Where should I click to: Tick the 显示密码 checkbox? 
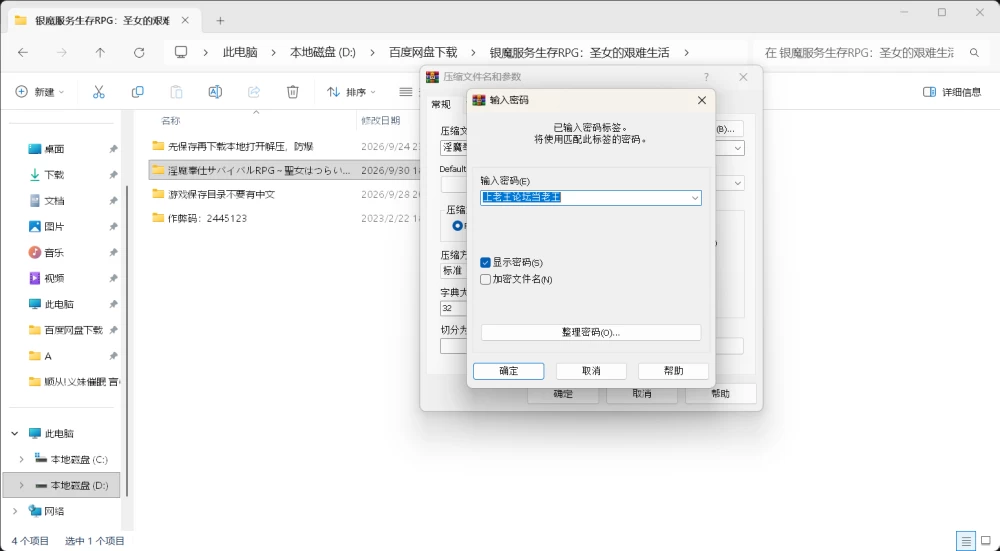tap(485, 263)
